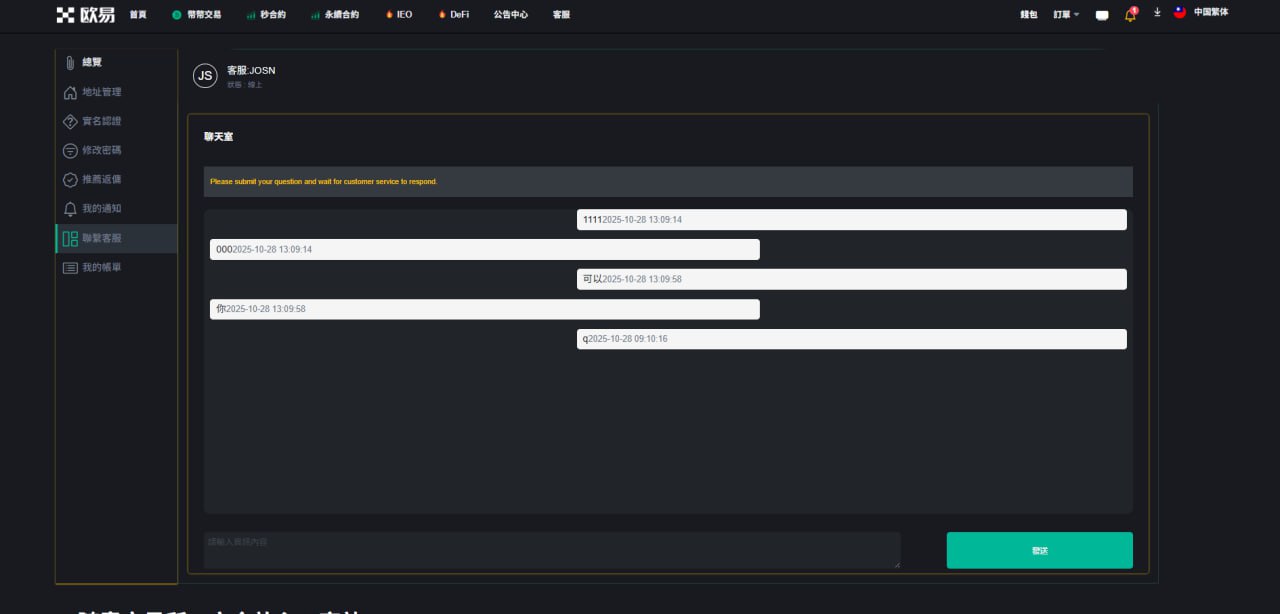The height and width of the screenshot is (614, 1280).
Task: Click the flag icon beside 中国繁体
Action: click(1180, 13)
